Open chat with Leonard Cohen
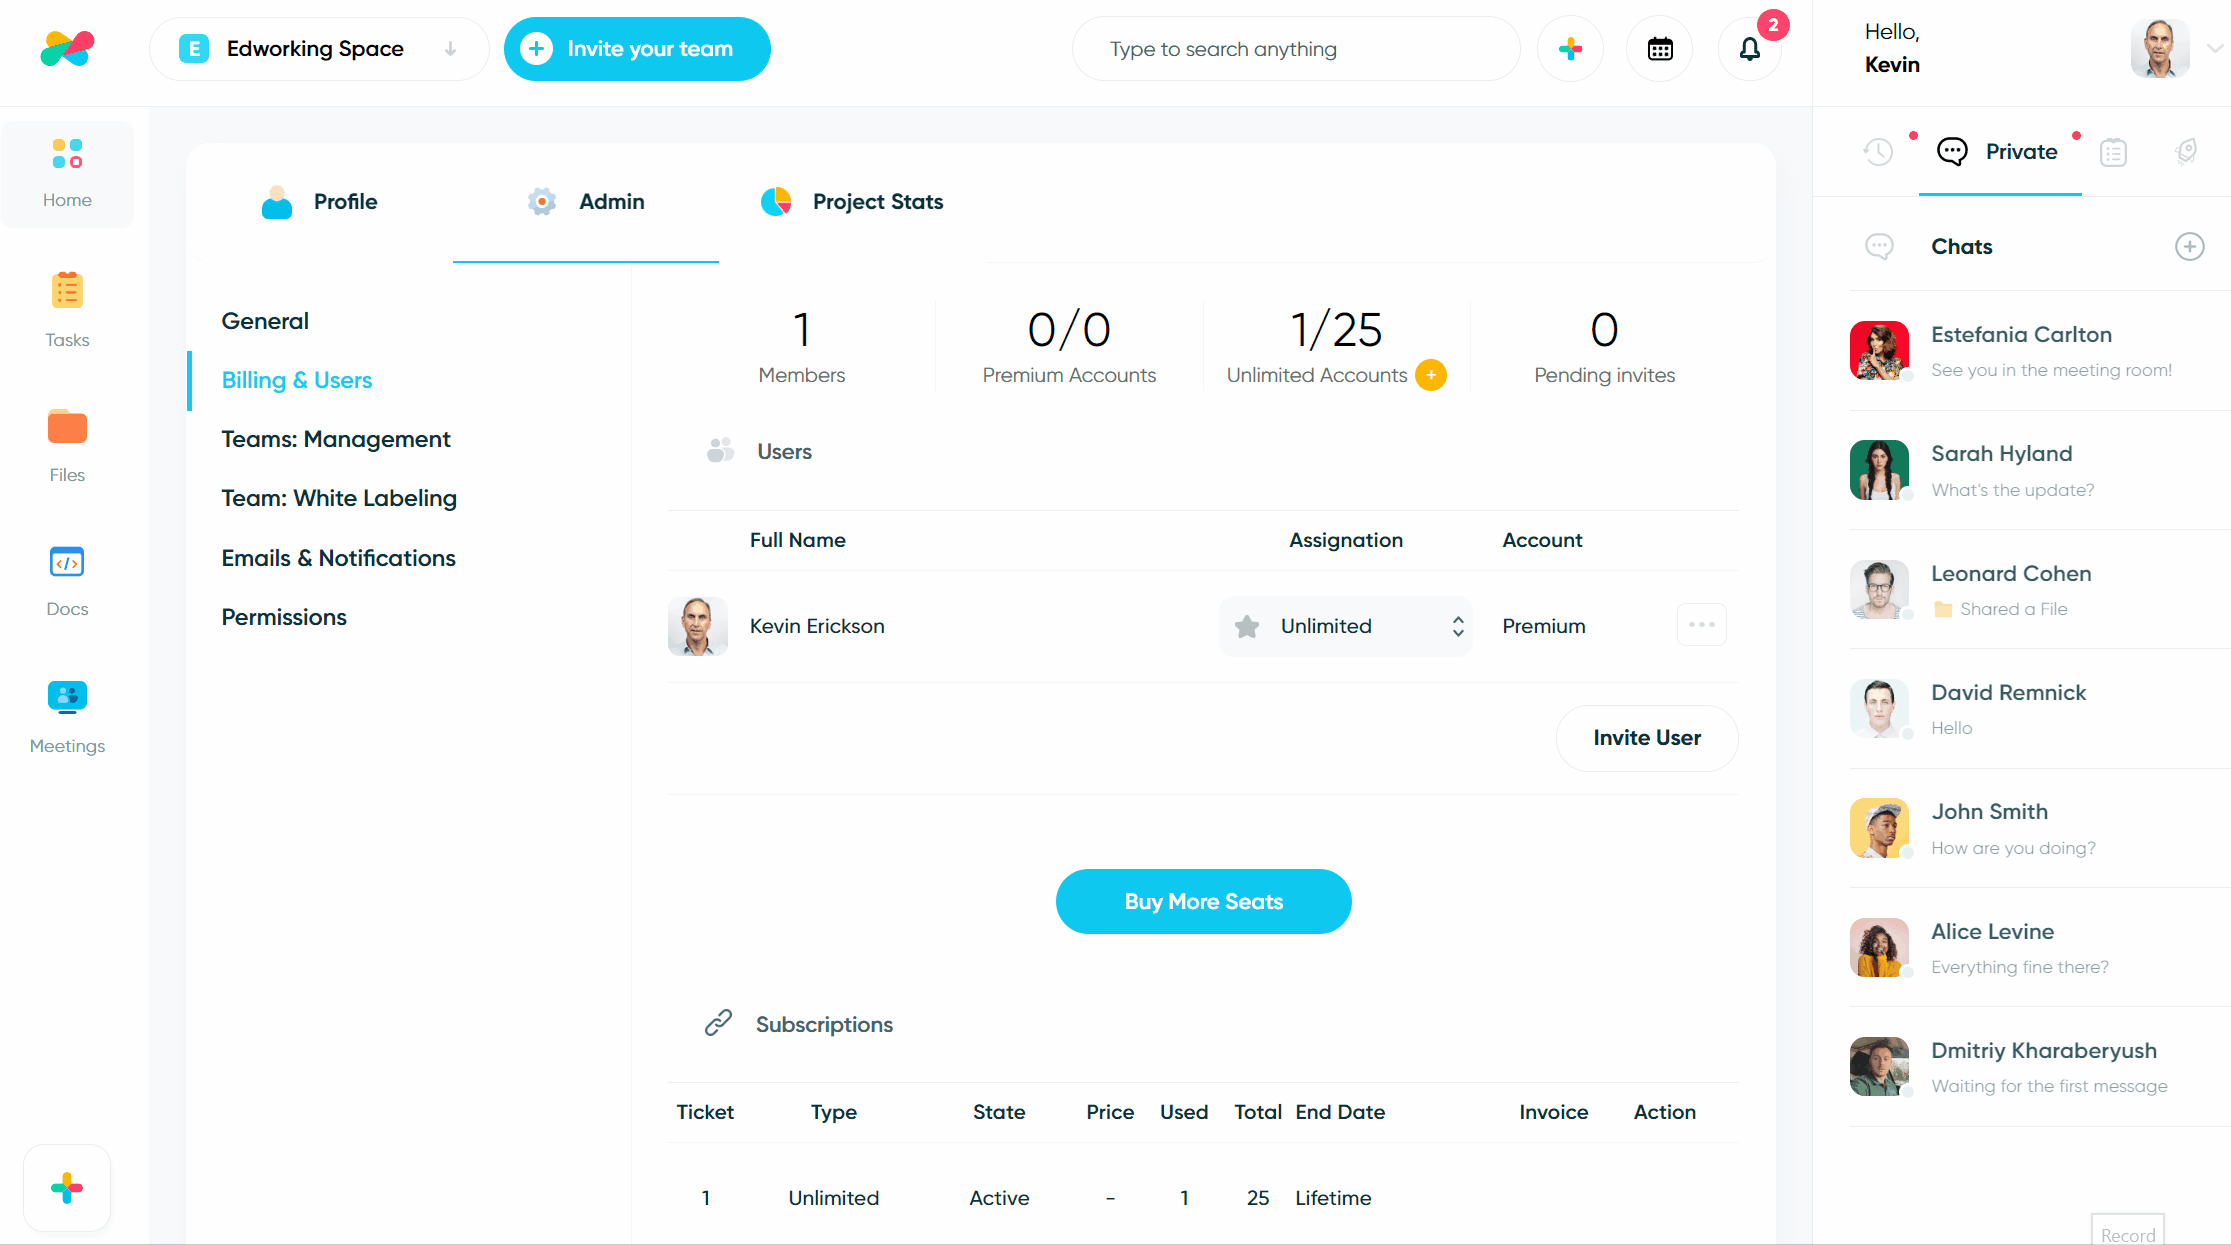Viewport: 2231px width, 1245px height. click(2040, 589)
